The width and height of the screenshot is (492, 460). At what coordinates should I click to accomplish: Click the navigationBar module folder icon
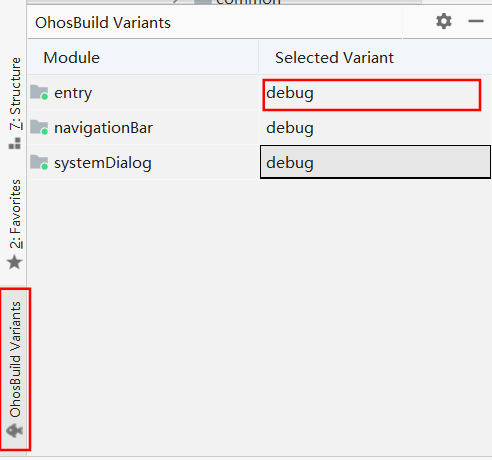point(39,127)
